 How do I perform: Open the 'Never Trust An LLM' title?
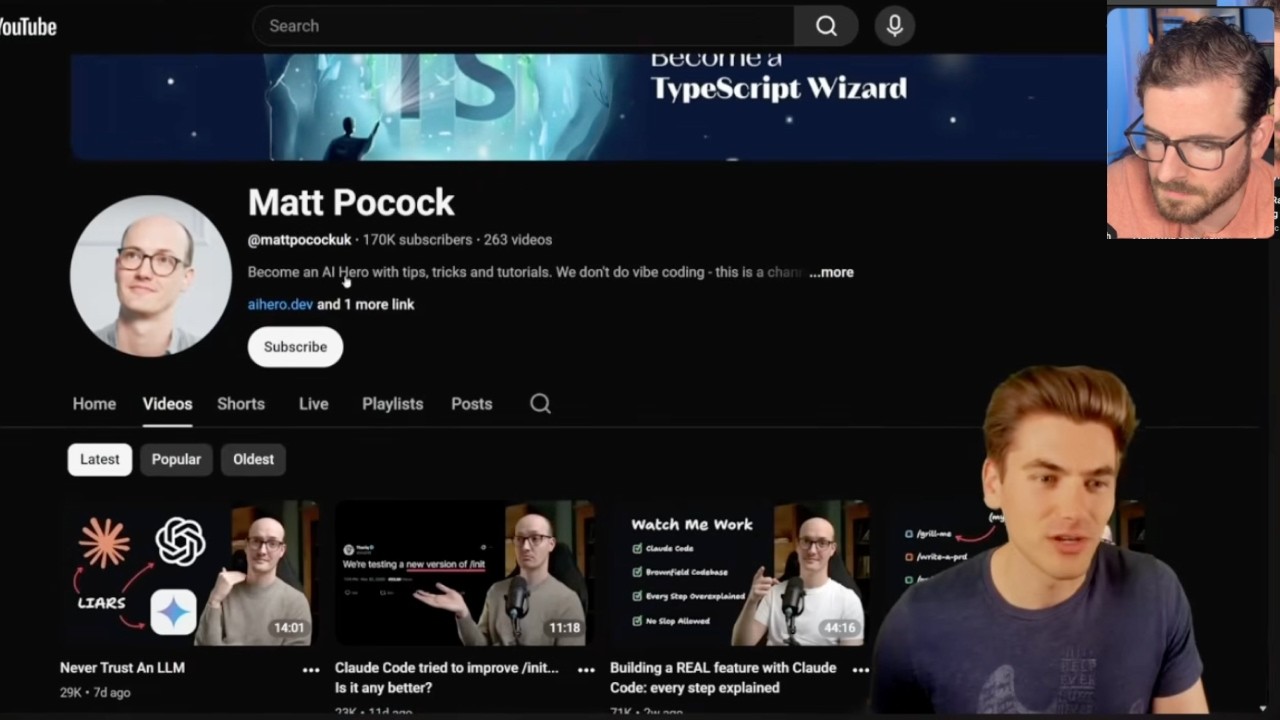pyautogui.click(x=122, y=668)
